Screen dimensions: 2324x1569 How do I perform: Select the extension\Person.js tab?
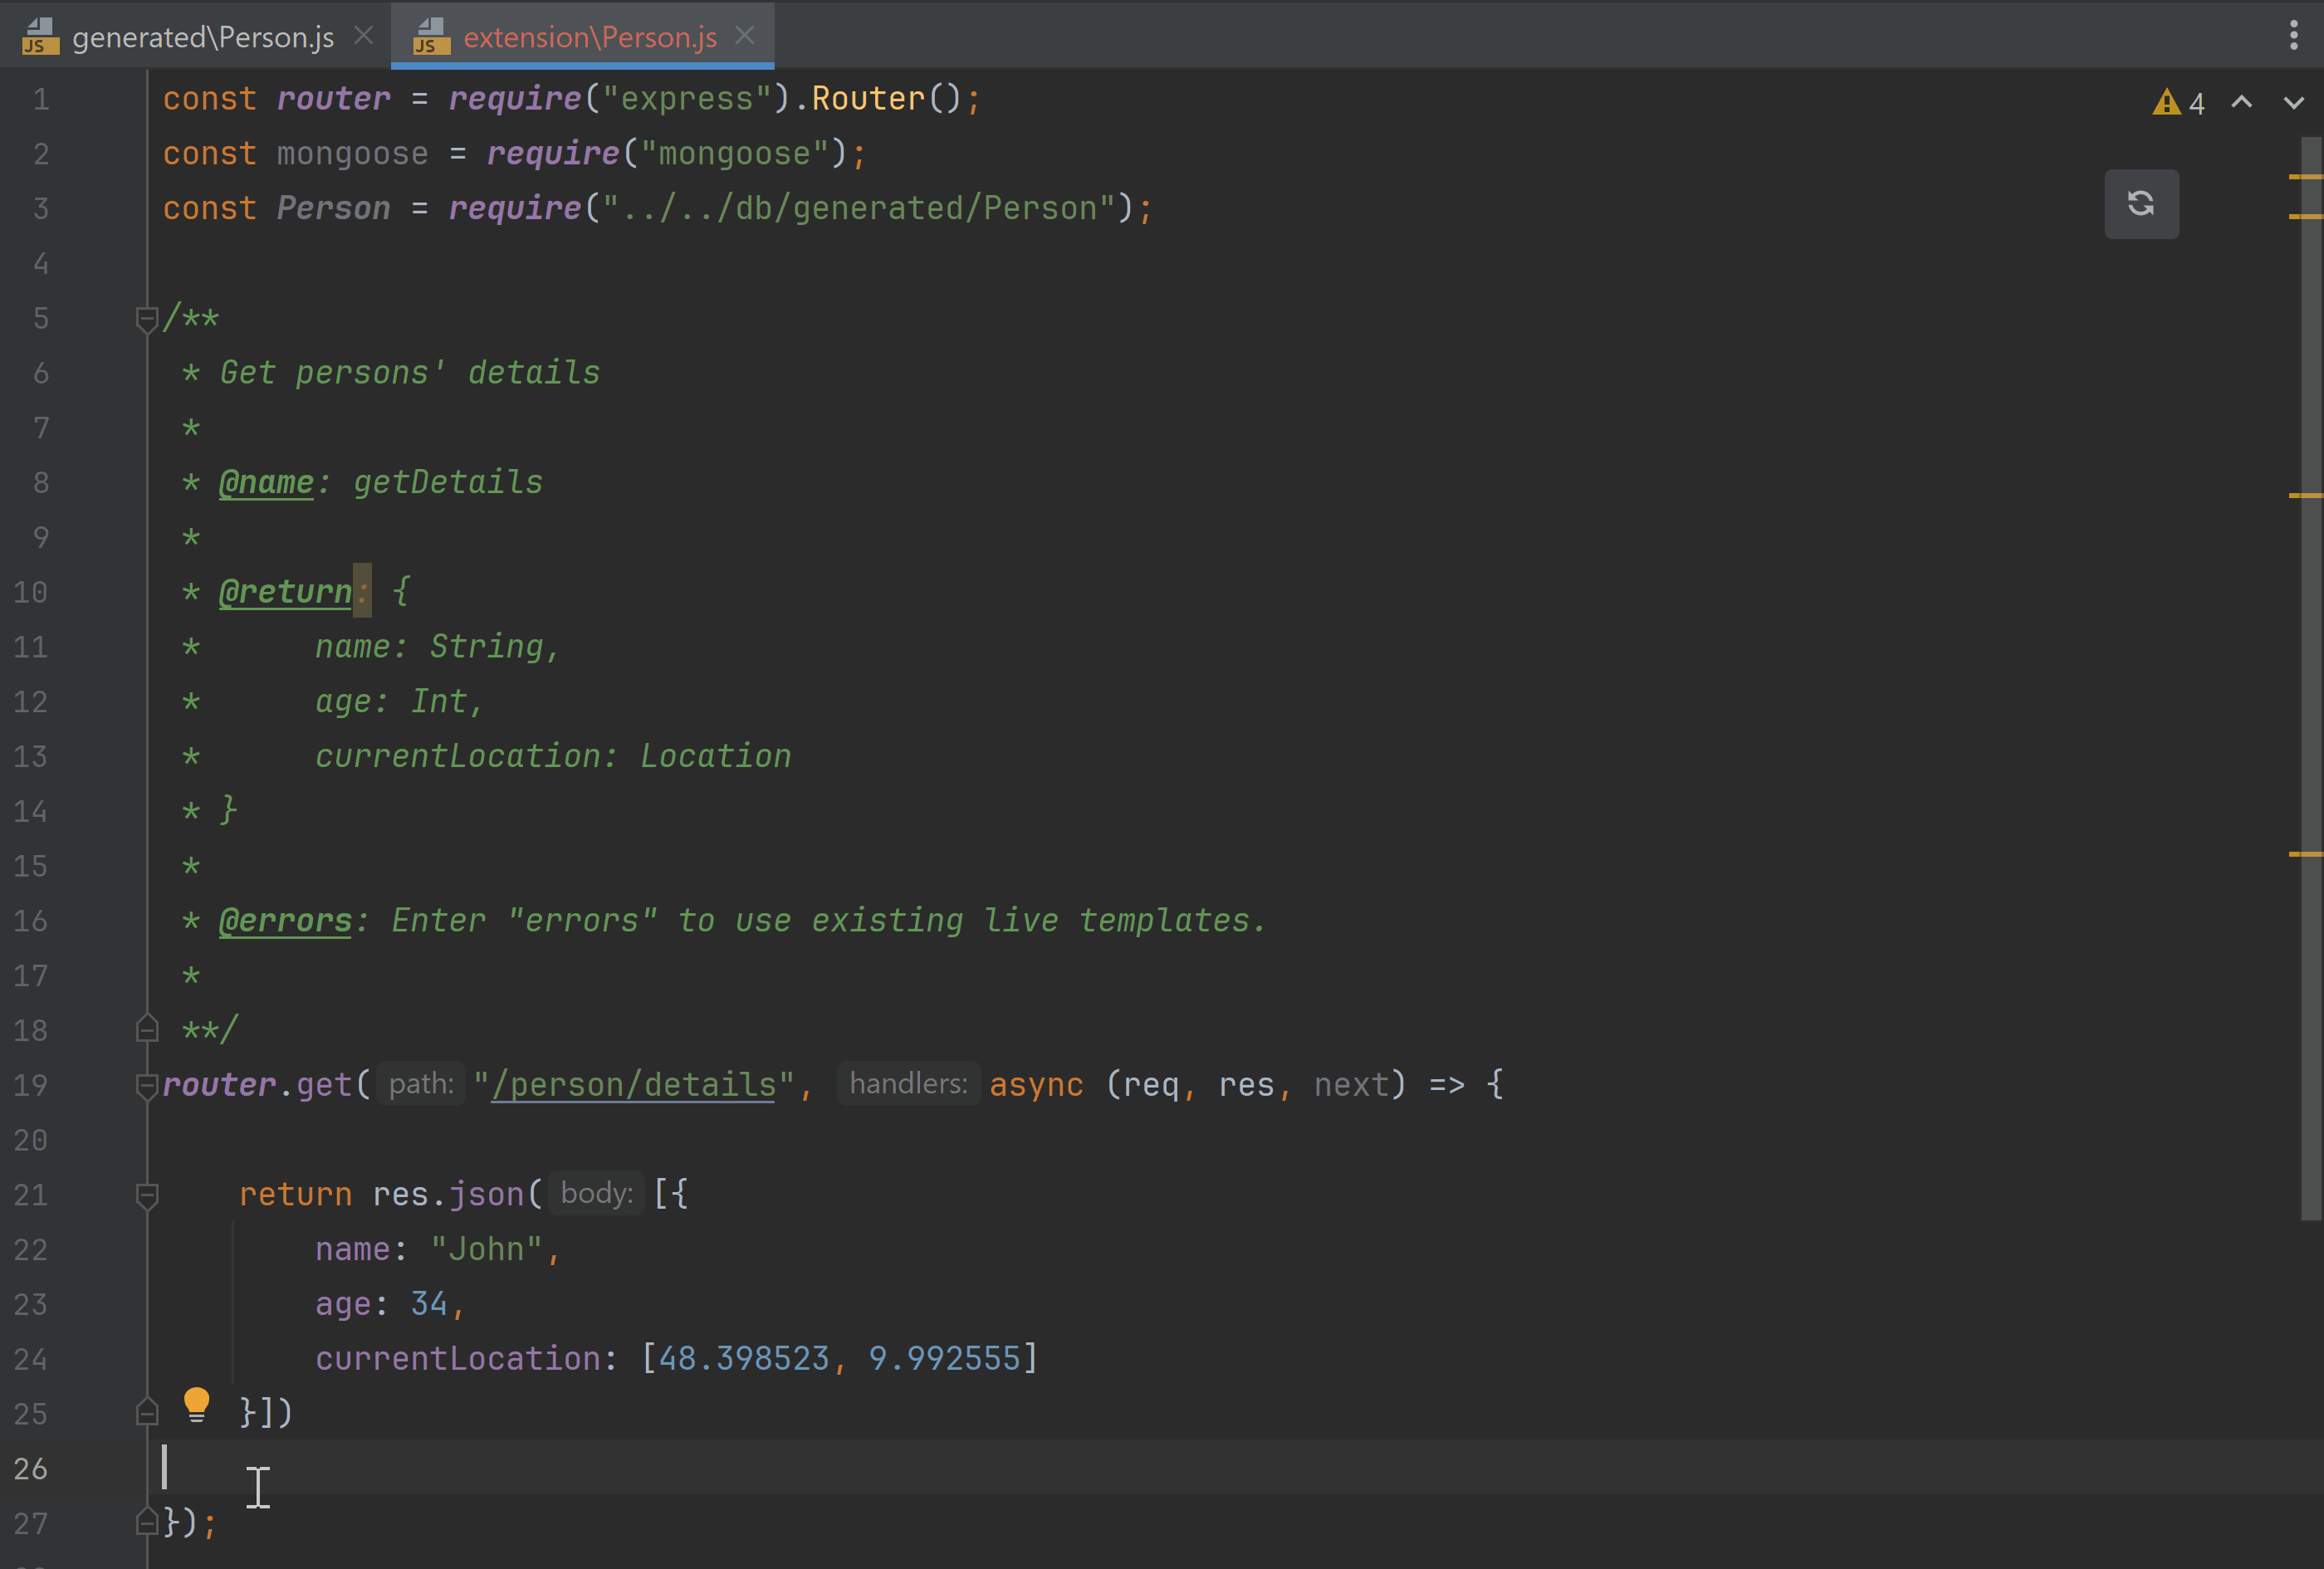590,37
